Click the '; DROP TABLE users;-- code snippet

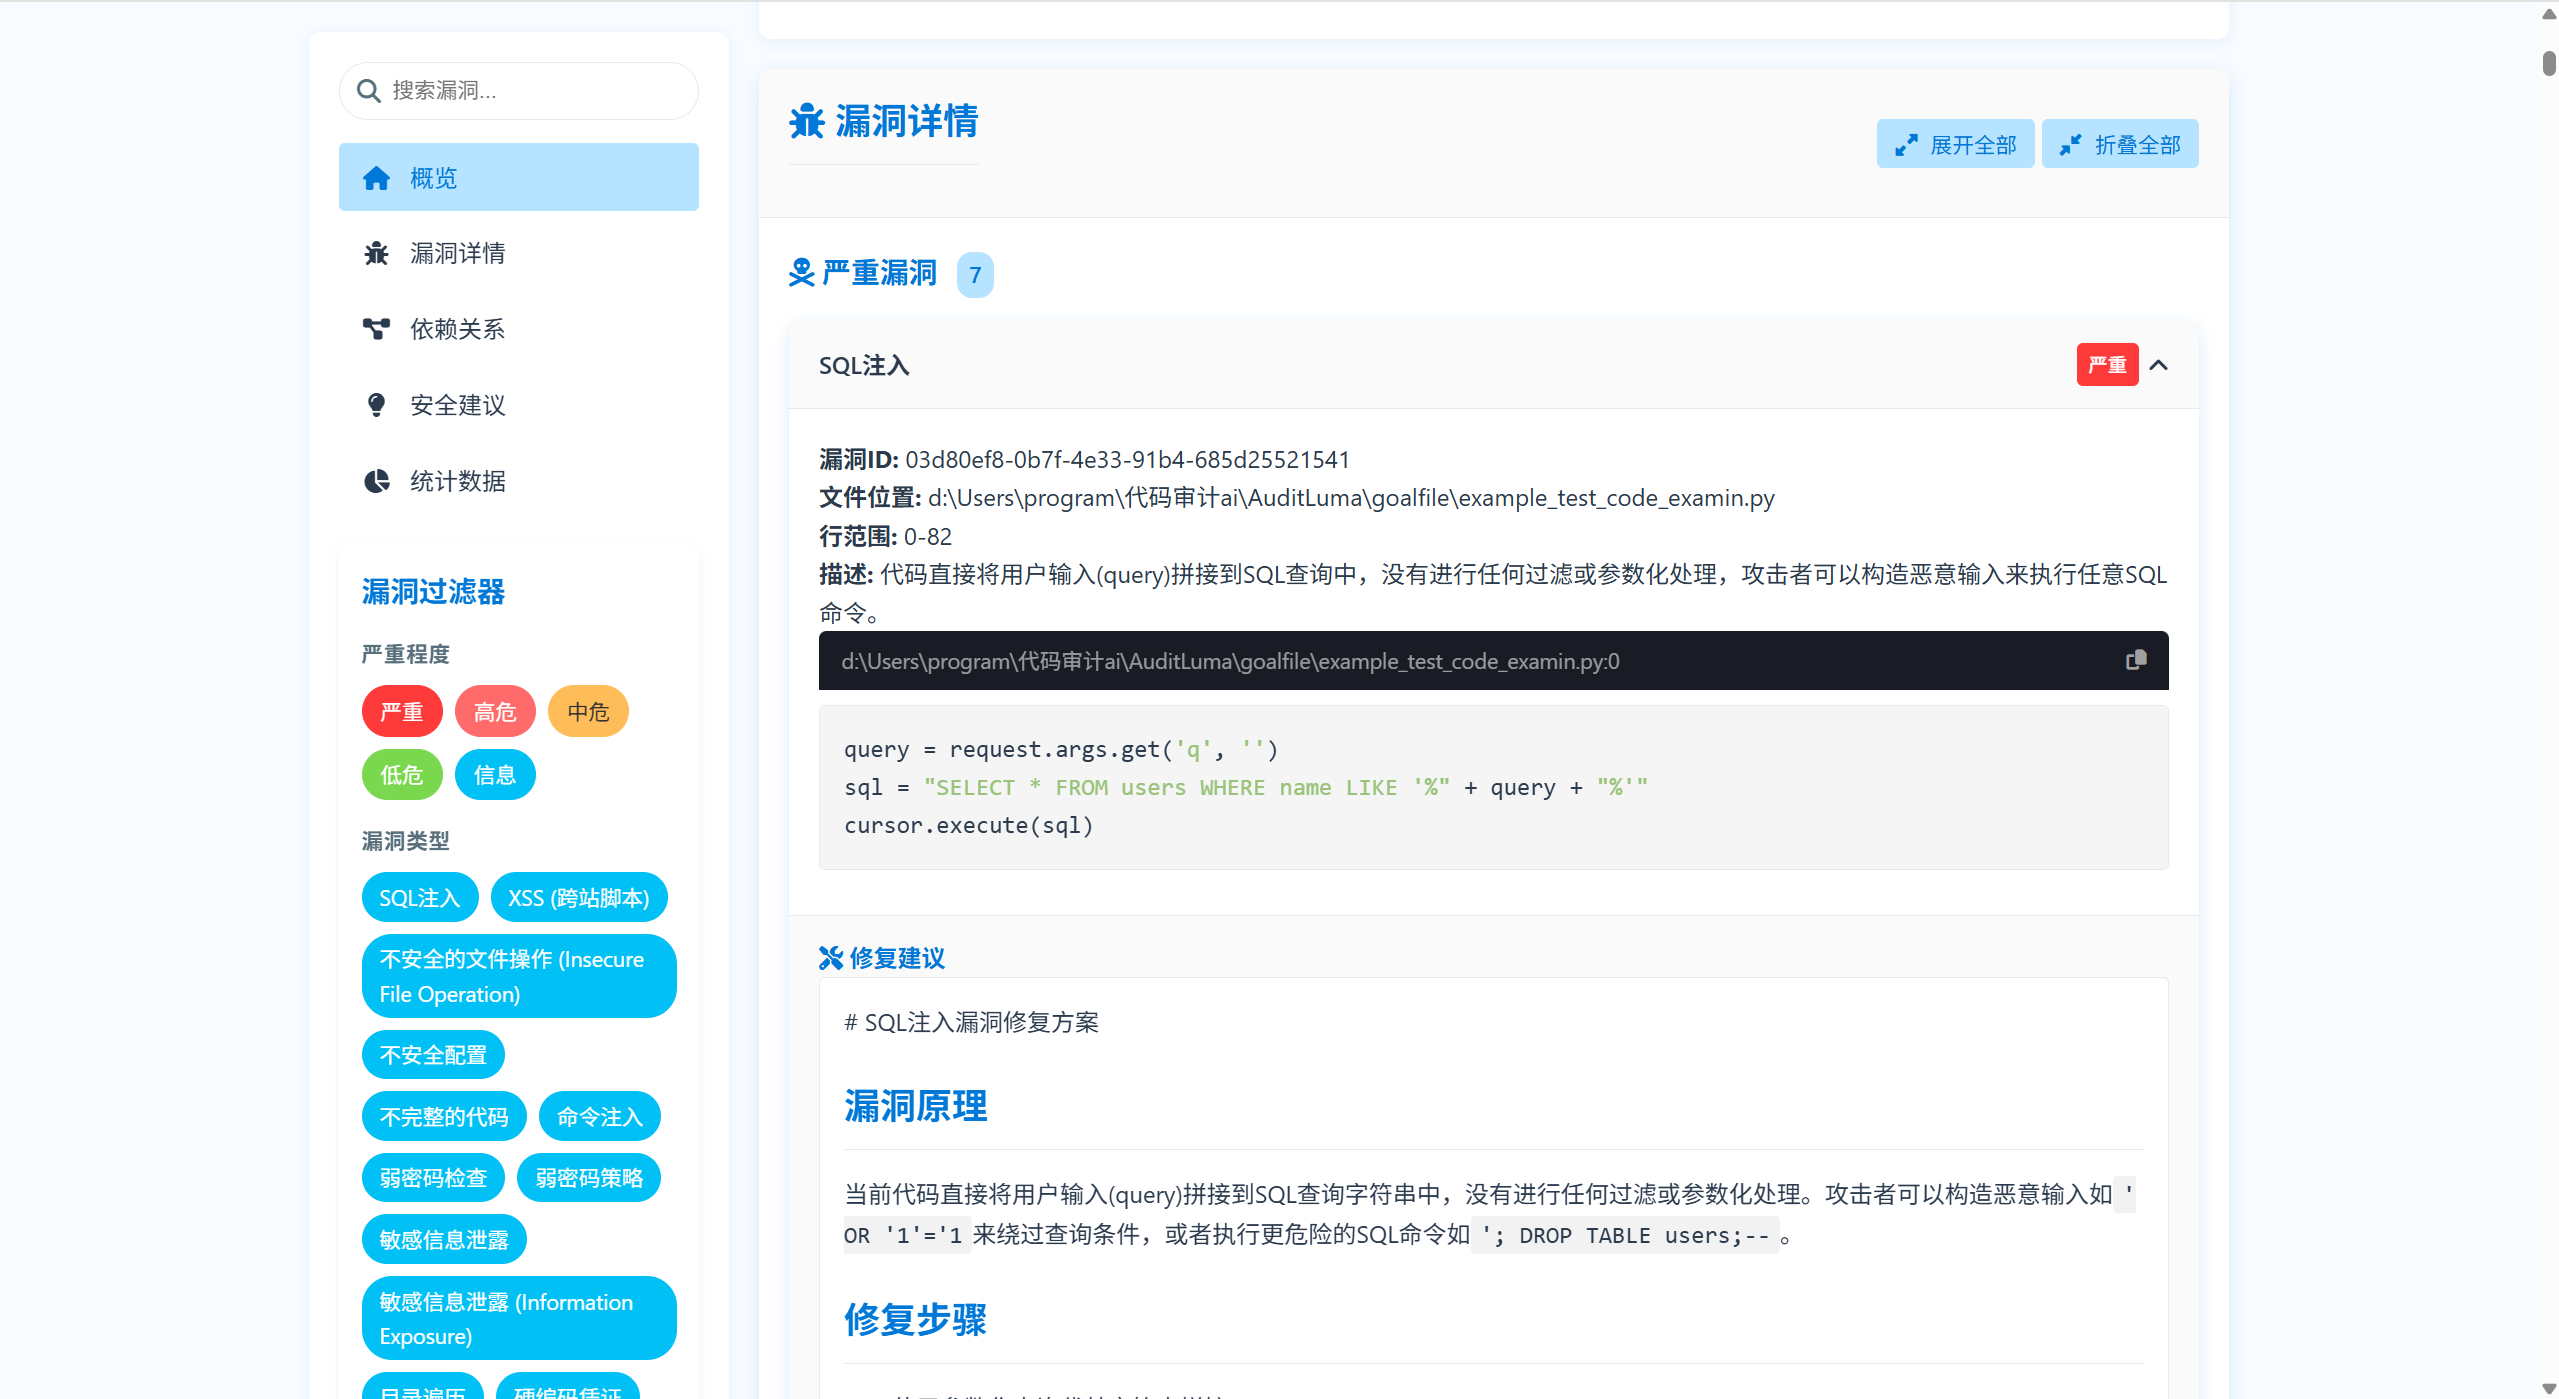[x=1625, y=1236]
